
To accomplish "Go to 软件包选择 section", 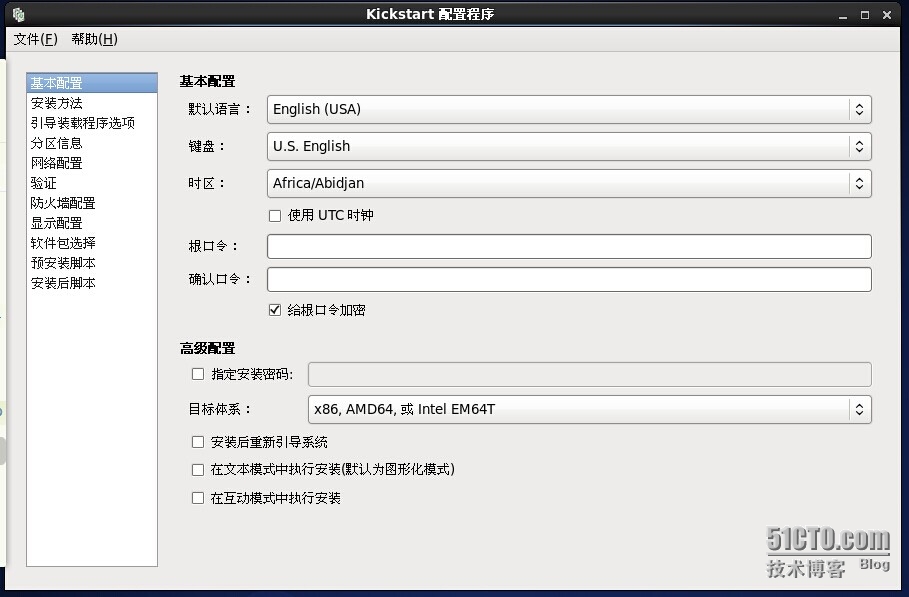I will pos(92,243).
